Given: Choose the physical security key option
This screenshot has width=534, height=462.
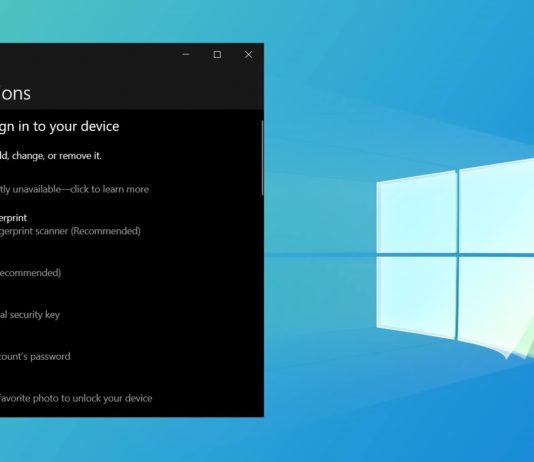Looking at the screenshot, I should tap(30, 315).
